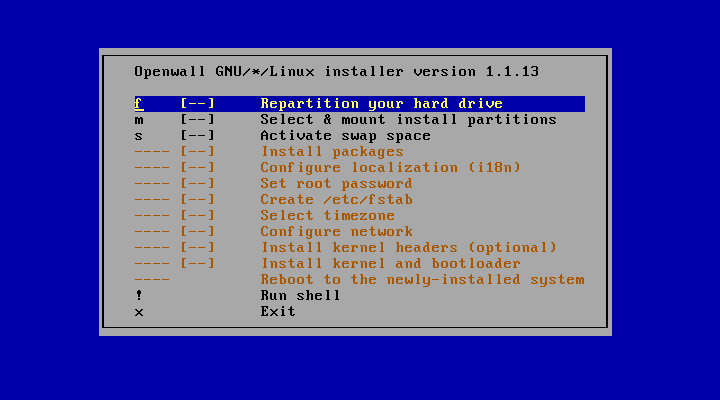Click the '!' shortcut character for shell
Viewport: 720px width, 400px height.
coord(139,296)
